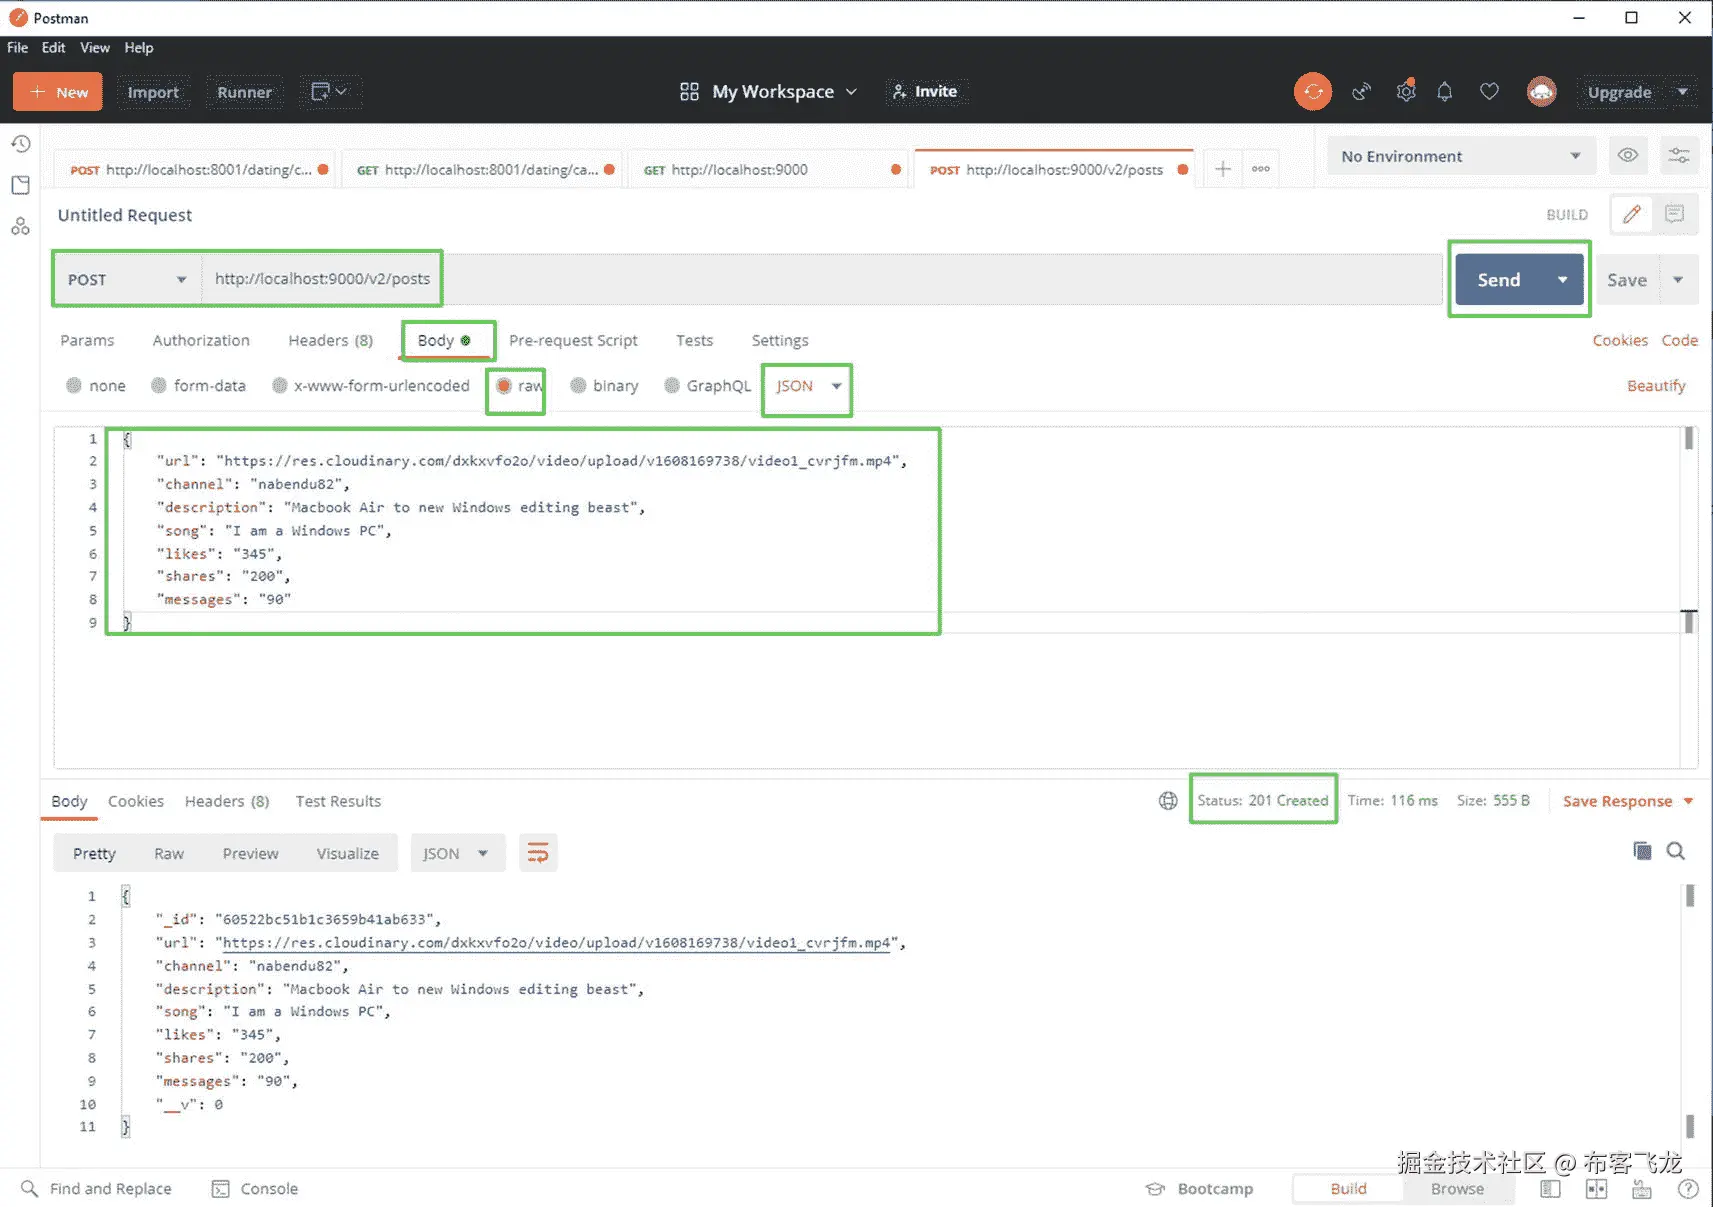The height and width of the screenshot is (1207, 1713).
Task: Switch status bar mode to Browse
Action: pyautogui.click(x=1457, y=1189)
